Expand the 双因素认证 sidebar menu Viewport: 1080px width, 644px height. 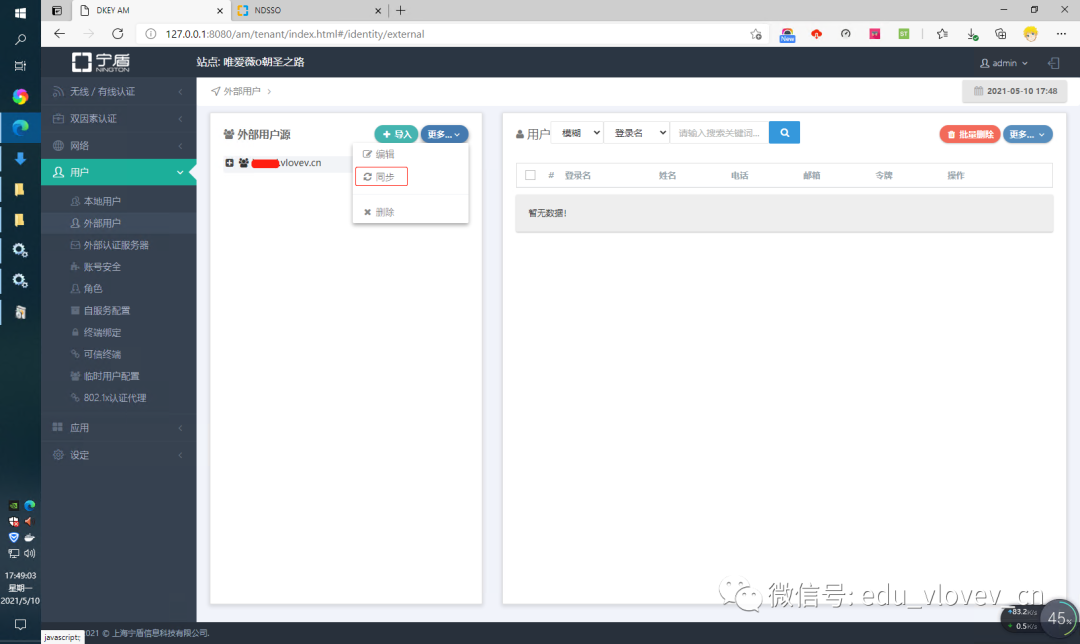point(118,118)
